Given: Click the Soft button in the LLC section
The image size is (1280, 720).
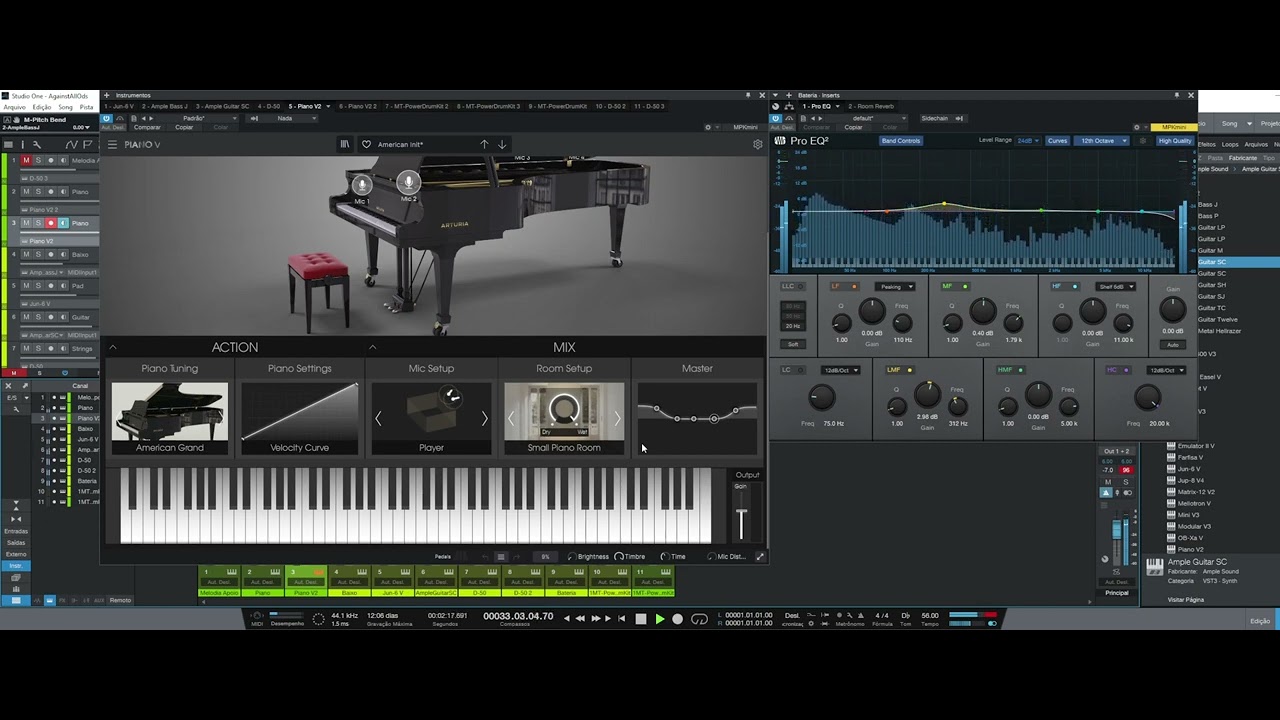Looking at the screenshot, I should click(793, 344).
